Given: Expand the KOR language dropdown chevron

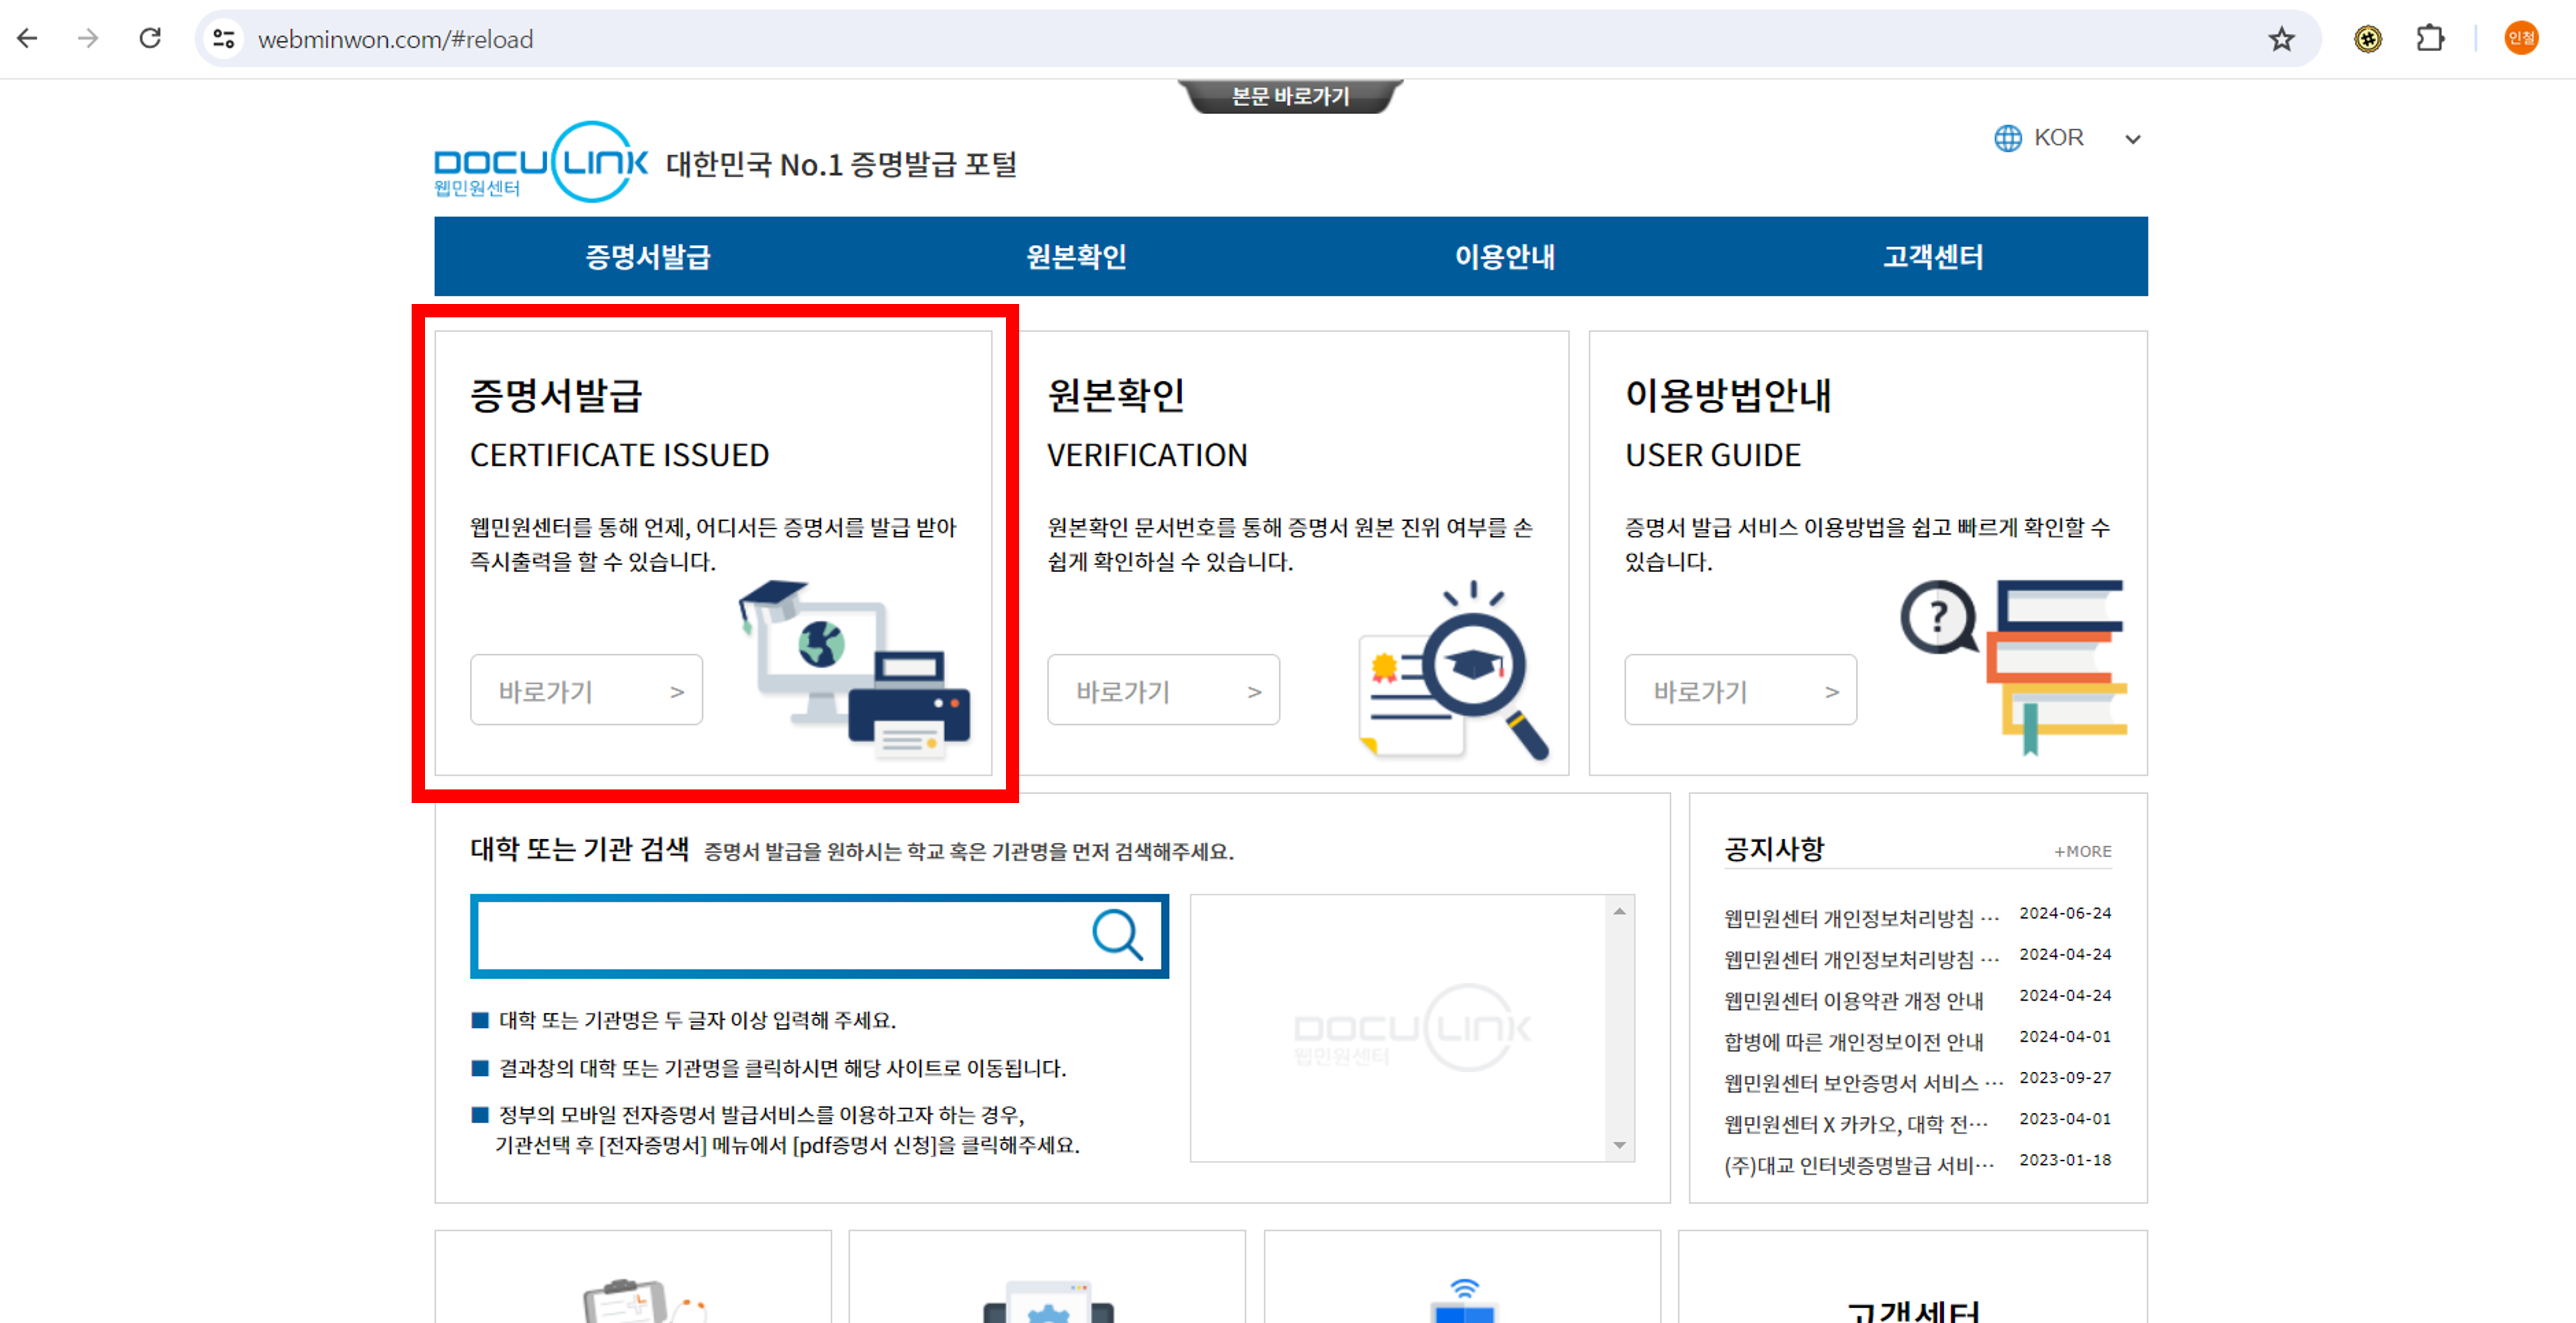Looking at the screenshot, I should point(2133,139).
